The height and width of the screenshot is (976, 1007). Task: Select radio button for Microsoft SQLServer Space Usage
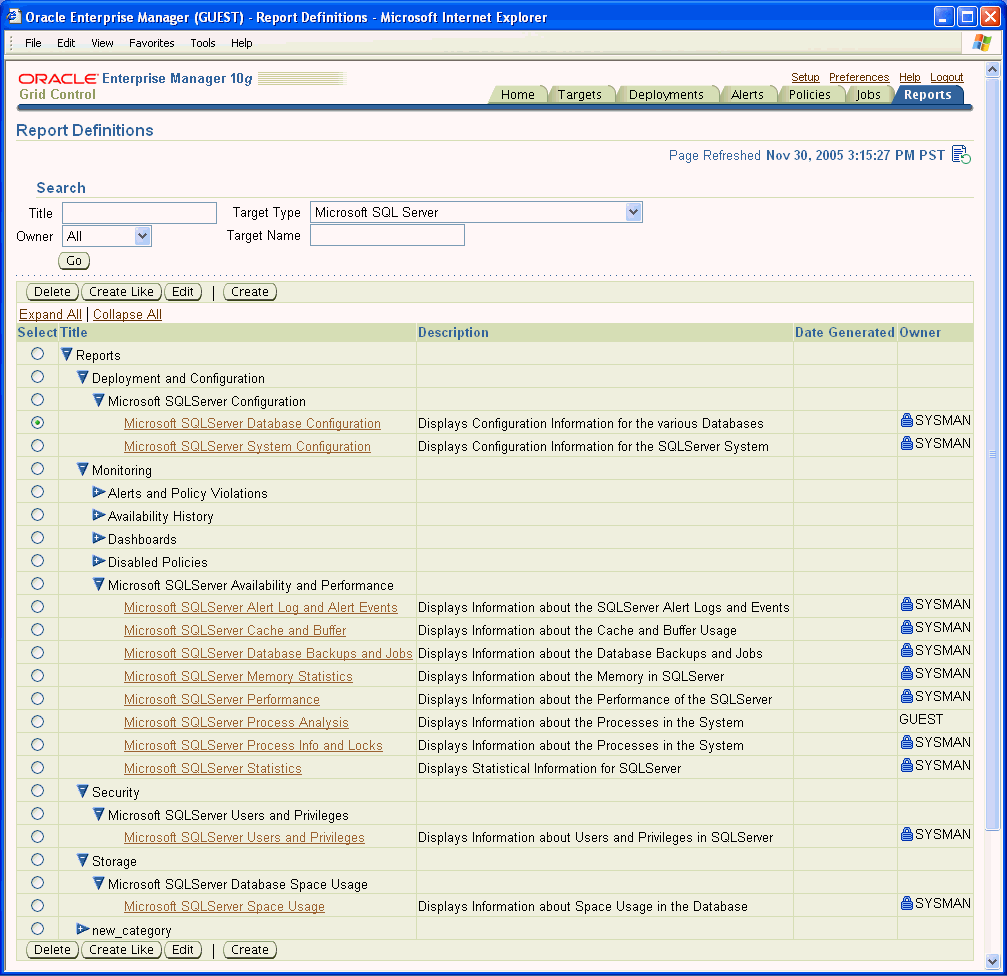pyautogui.click(x=37, y=905)
